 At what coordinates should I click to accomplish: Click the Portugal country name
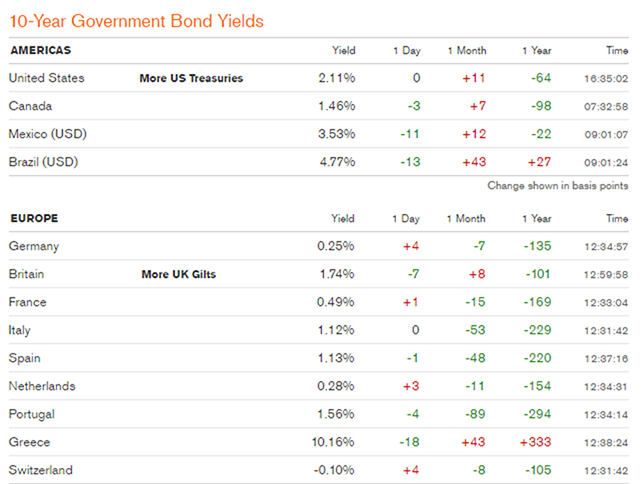(31, 414)
